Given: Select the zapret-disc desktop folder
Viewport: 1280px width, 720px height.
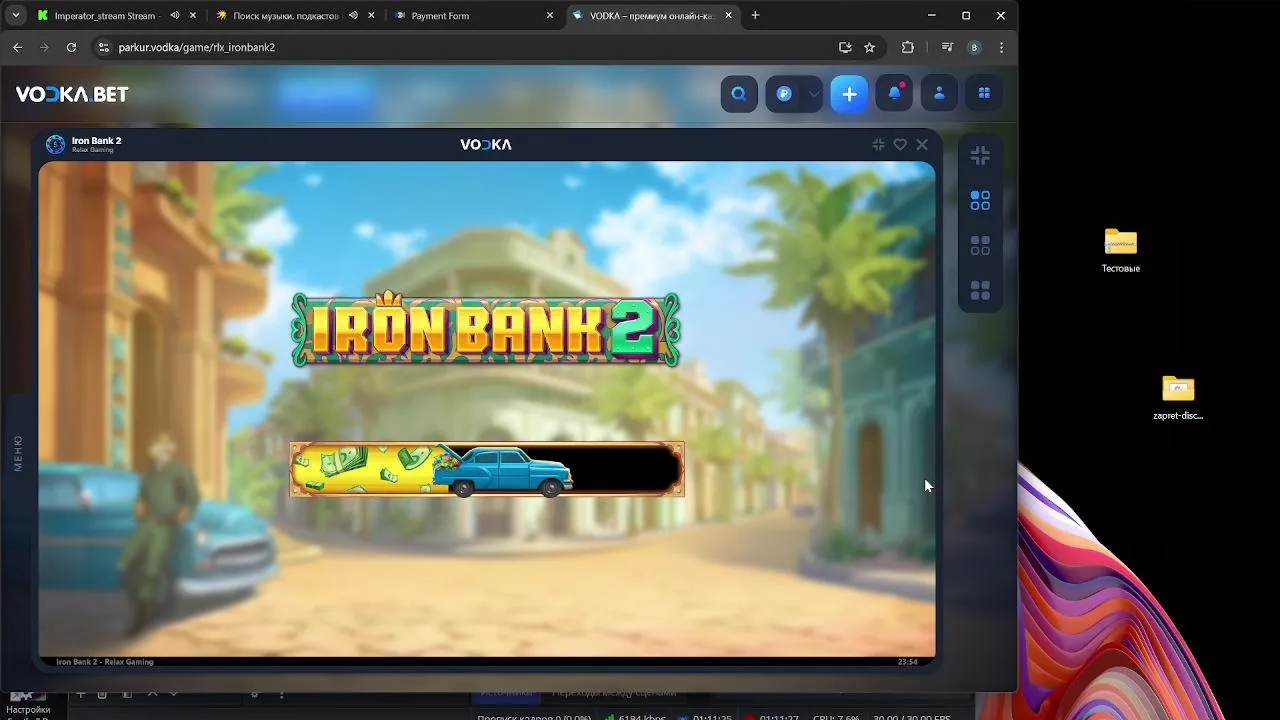Looking at the screenshot, I should click(1178, 398).
